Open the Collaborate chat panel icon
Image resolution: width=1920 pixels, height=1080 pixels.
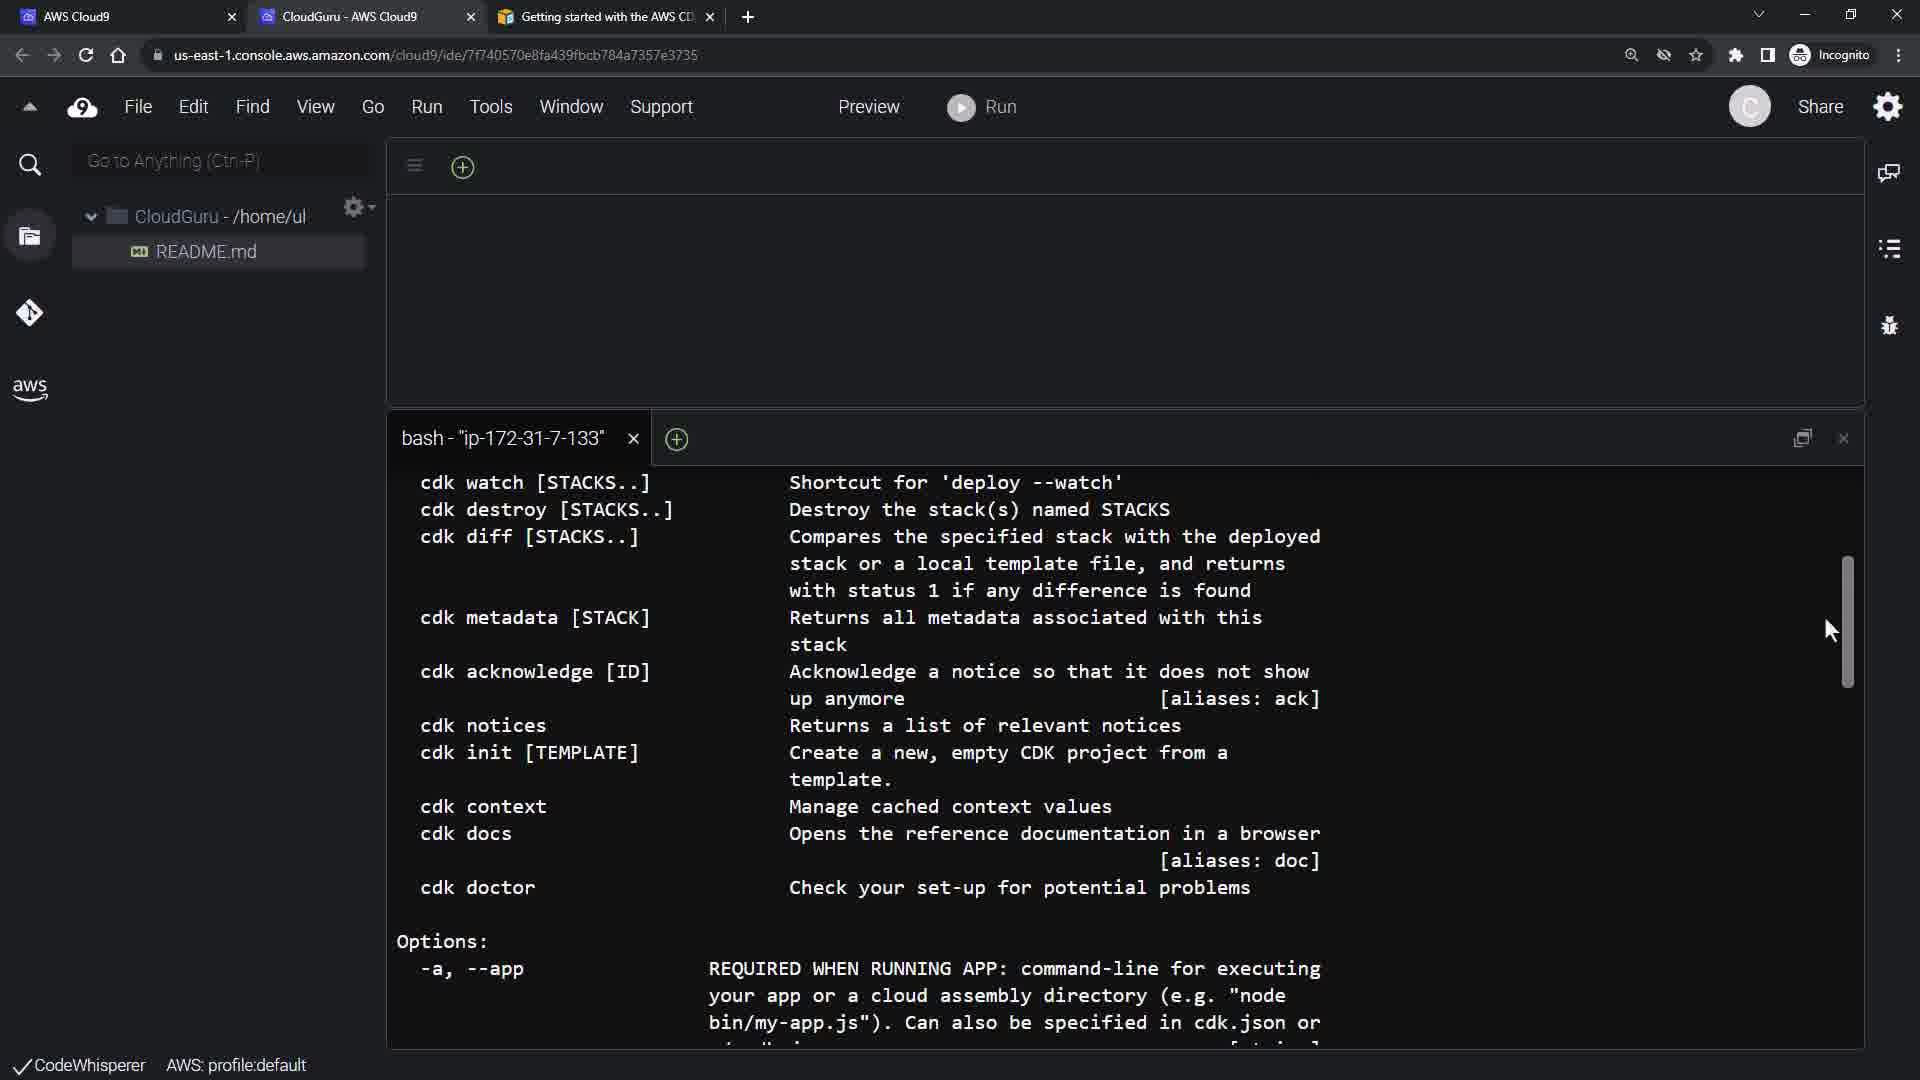[1889, 173]
